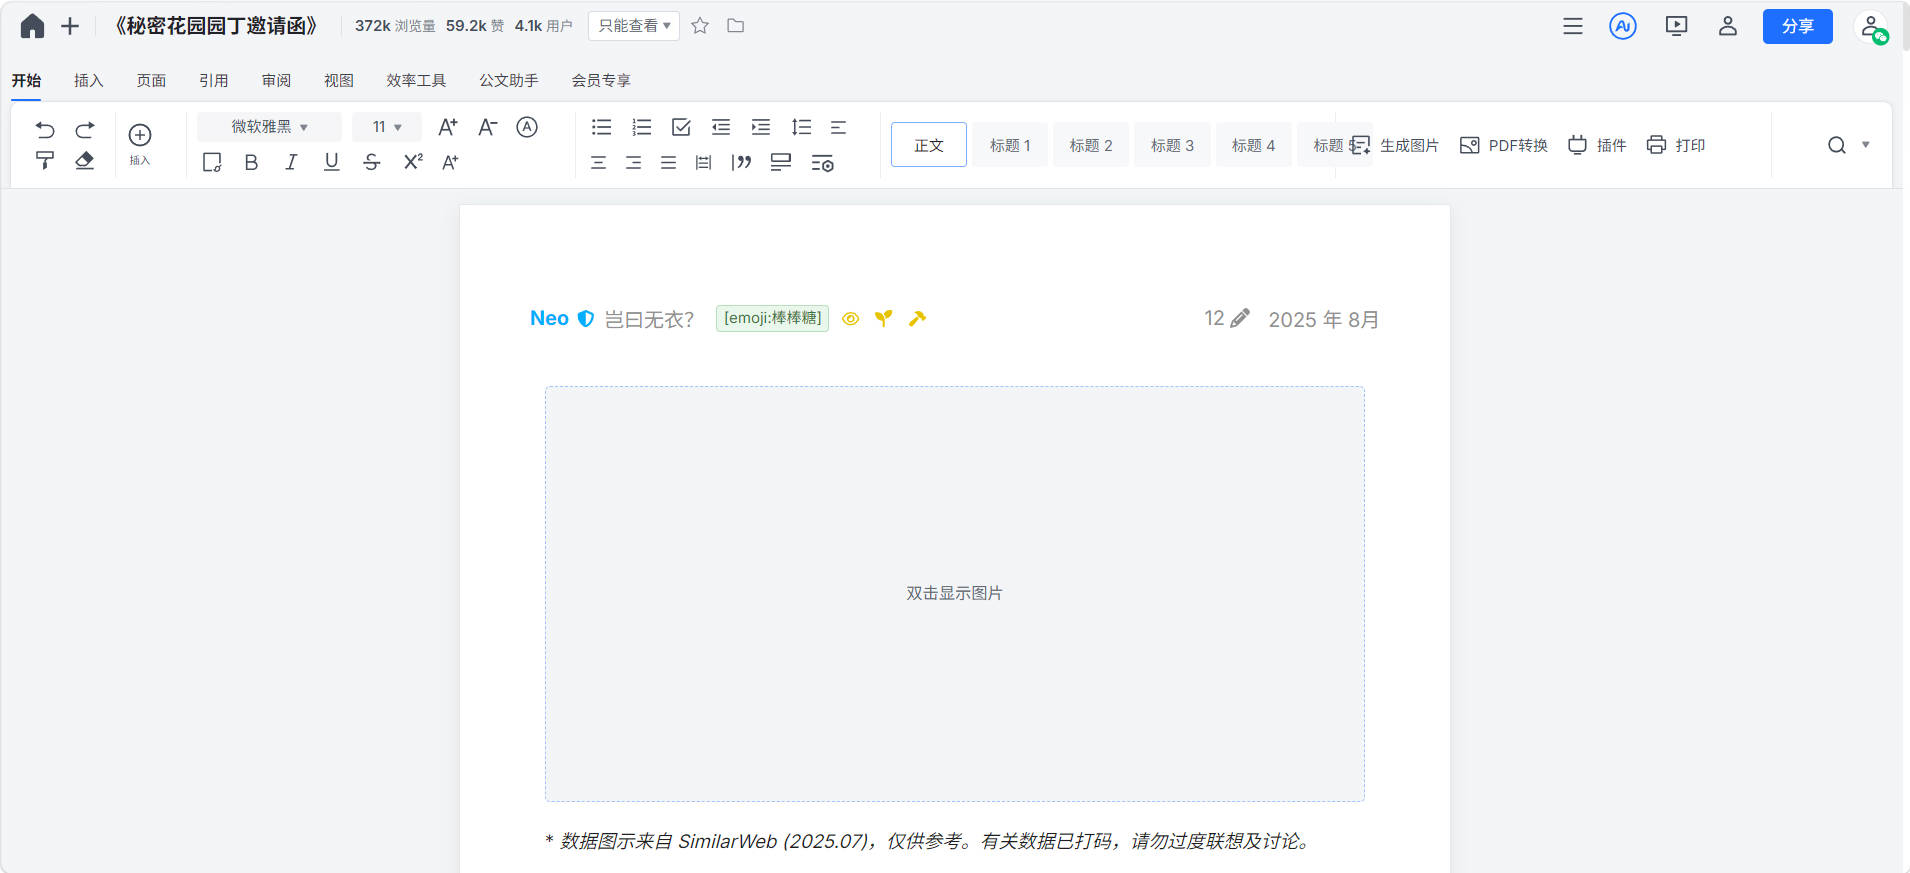Insert a block quote
The height and width of the screenshot is (873, 1910).
(x=741, y=162)
